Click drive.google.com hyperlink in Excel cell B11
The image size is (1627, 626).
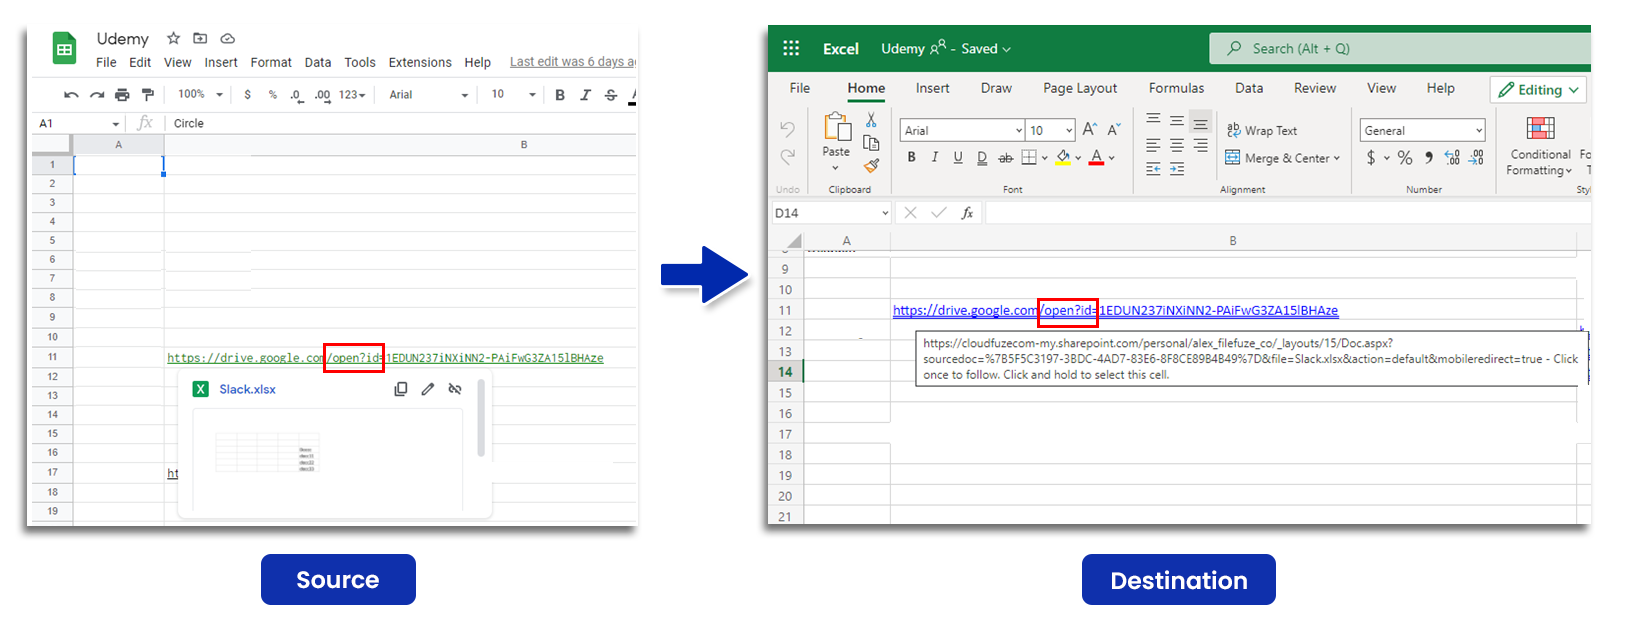coord(1115,311)
